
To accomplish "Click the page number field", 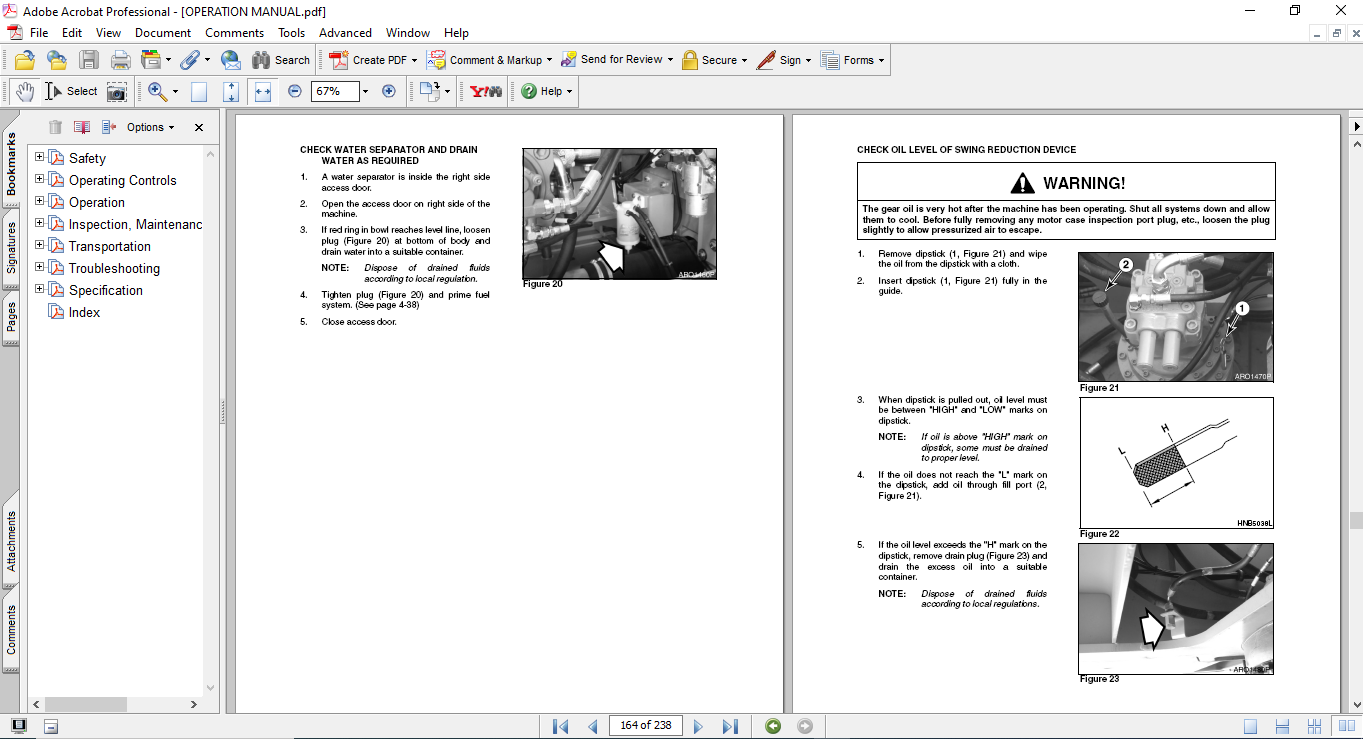I will tap(645, 725).
